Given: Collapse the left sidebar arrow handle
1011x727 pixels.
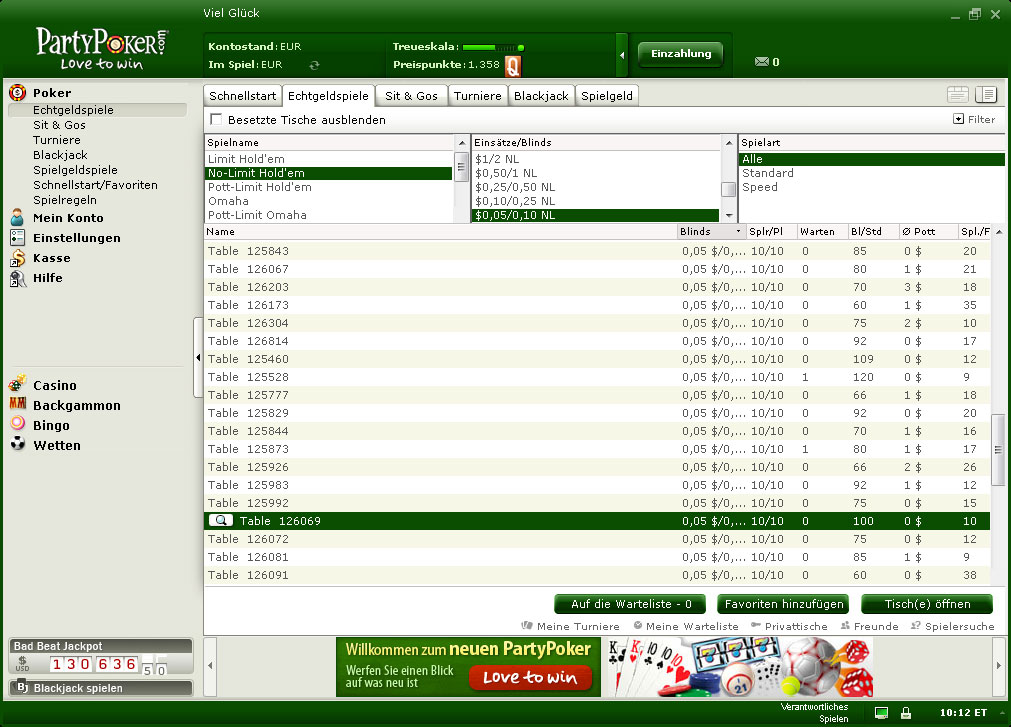Looking at the screenshot, I should click(198, 357).
